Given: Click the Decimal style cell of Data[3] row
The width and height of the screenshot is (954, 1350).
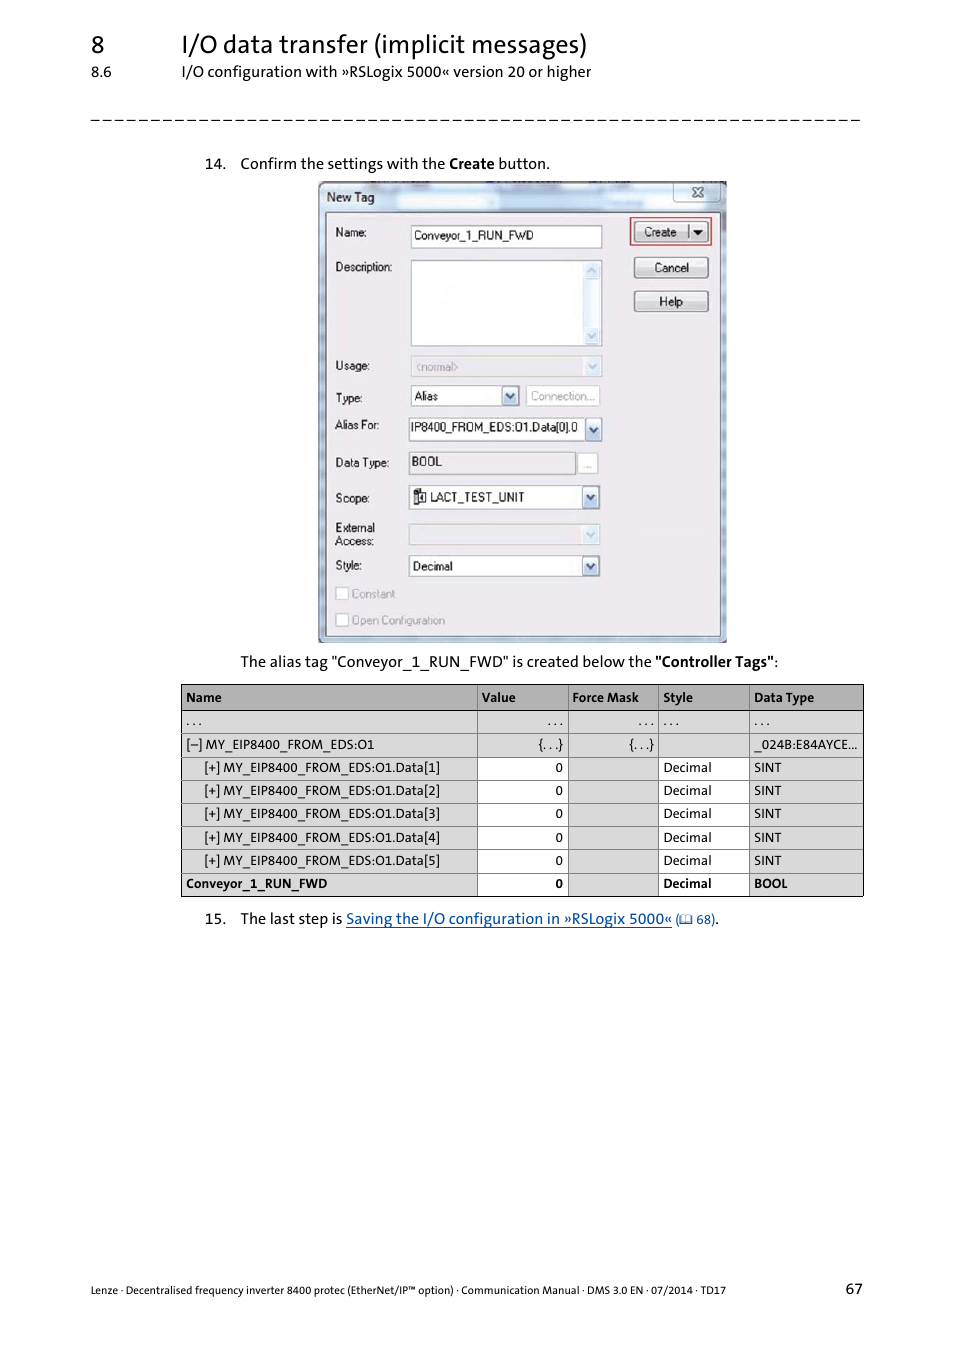Looking at the screenshot, I should (x=704, y=814).
